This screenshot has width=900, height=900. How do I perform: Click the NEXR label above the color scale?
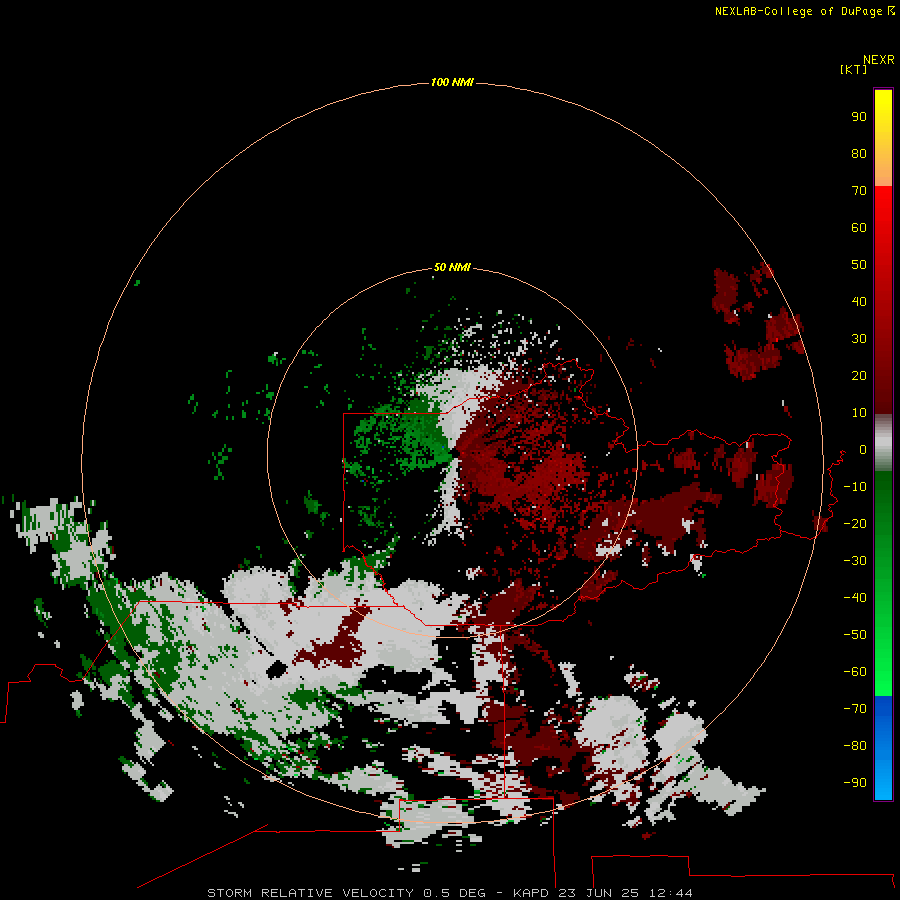click(x=879, y=60)
